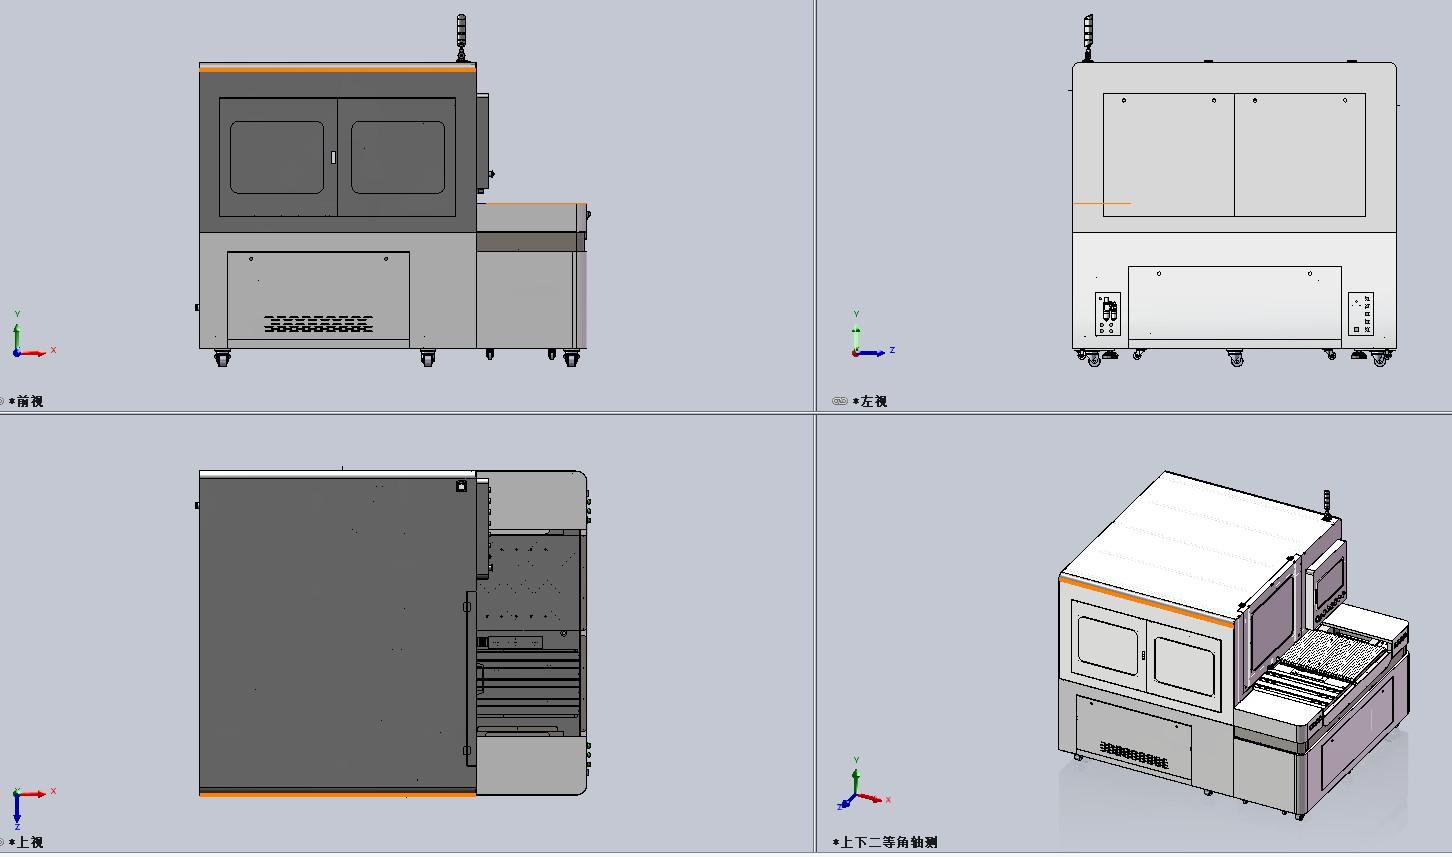Select the white roof panel in isometric view

(x=1200, y=545)
